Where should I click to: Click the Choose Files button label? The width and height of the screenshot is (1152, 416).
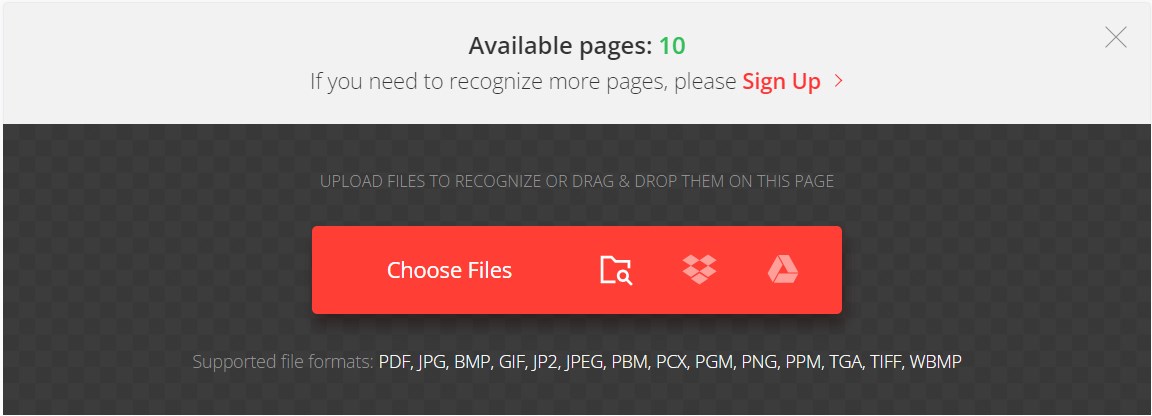pyautogui.click(x=449, y=270)
